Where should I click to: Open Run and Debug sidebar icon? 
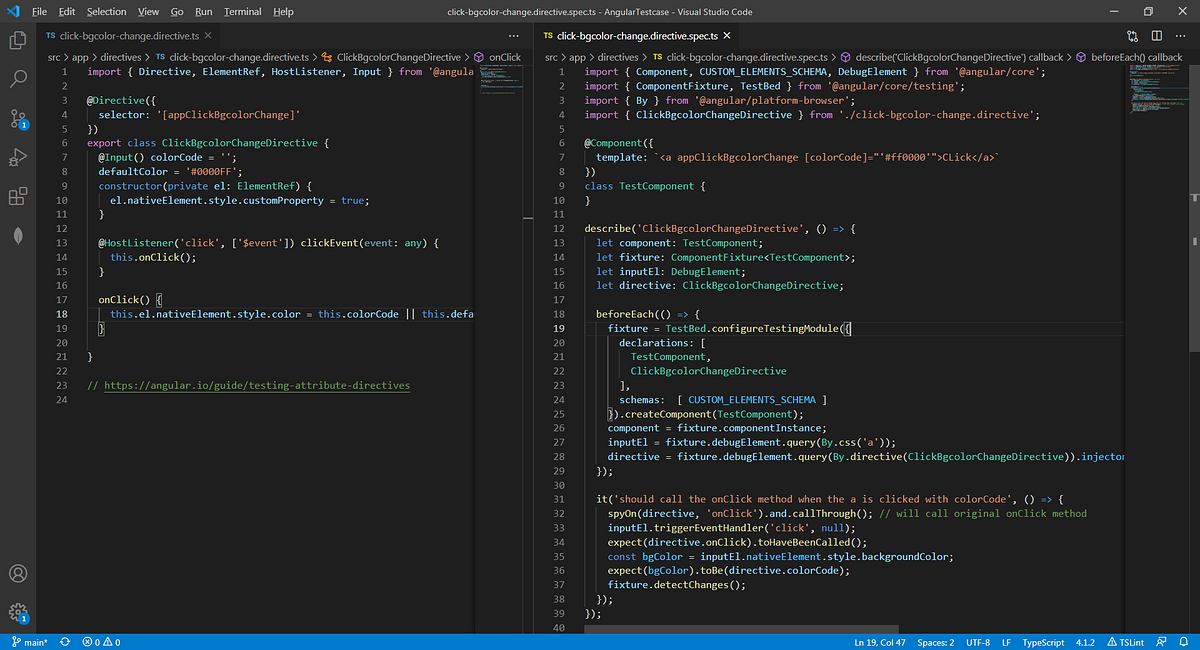(16, 158)
